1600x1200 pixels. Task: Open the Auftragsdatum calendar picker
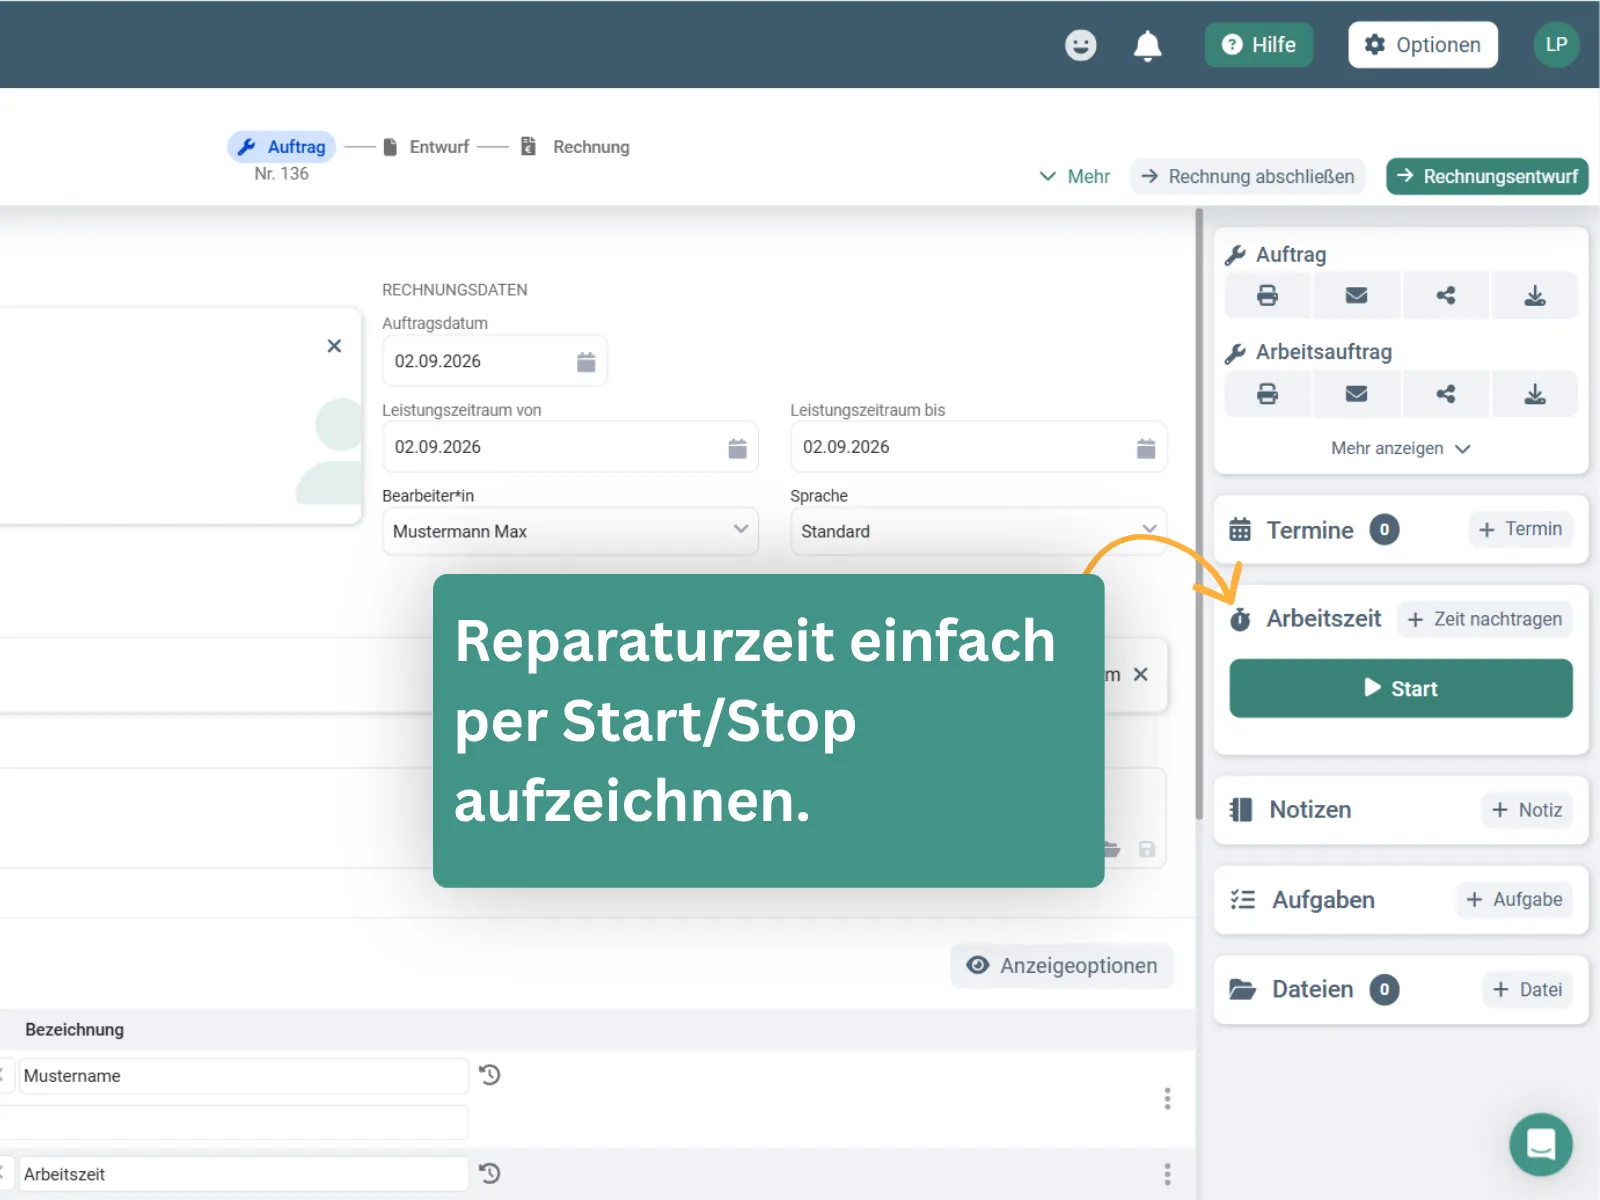tap(586, 362)
